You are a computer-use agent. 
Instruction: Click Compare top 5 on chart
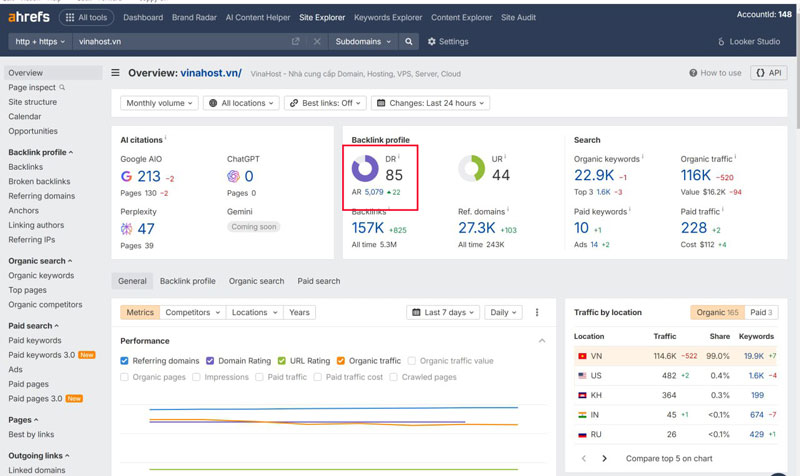[x=669, y=458]
